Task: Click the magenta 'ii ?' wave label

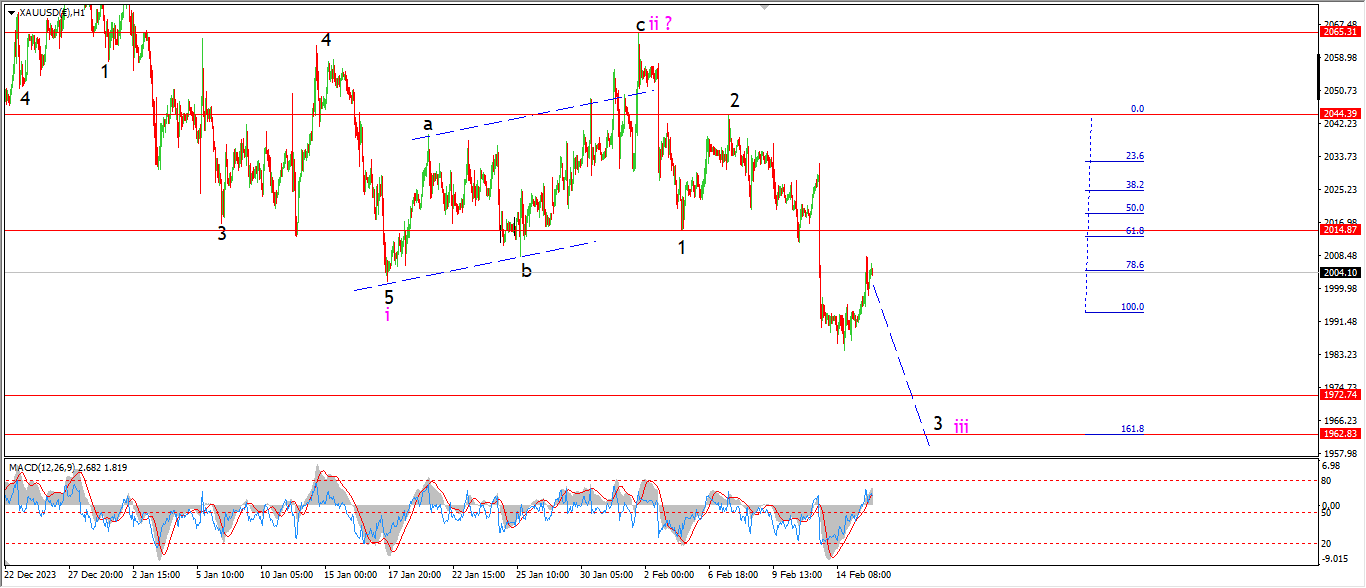Action: coord(660,24)
